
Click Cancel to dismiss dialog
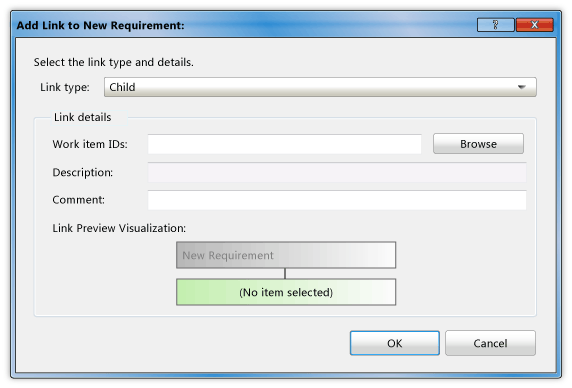pos(490,343)
